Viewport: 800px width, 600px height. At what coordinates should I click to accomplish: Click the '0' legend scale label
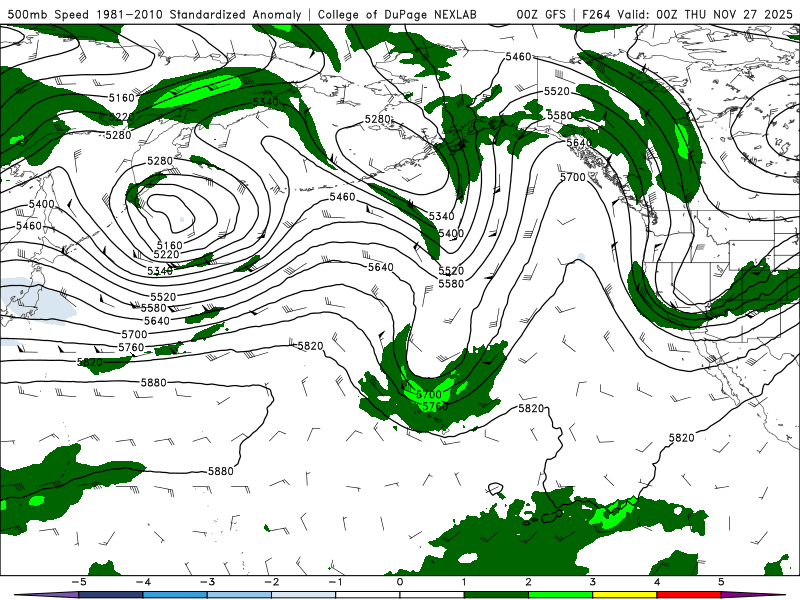(400, 582)
